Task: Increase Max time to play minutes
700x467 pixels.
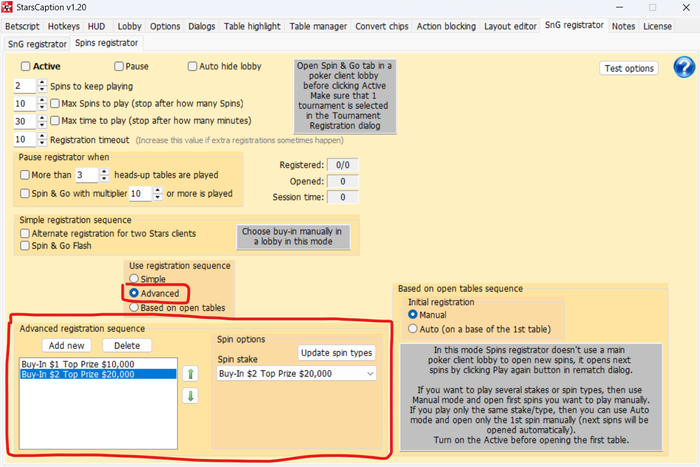Action: (42, 118)
